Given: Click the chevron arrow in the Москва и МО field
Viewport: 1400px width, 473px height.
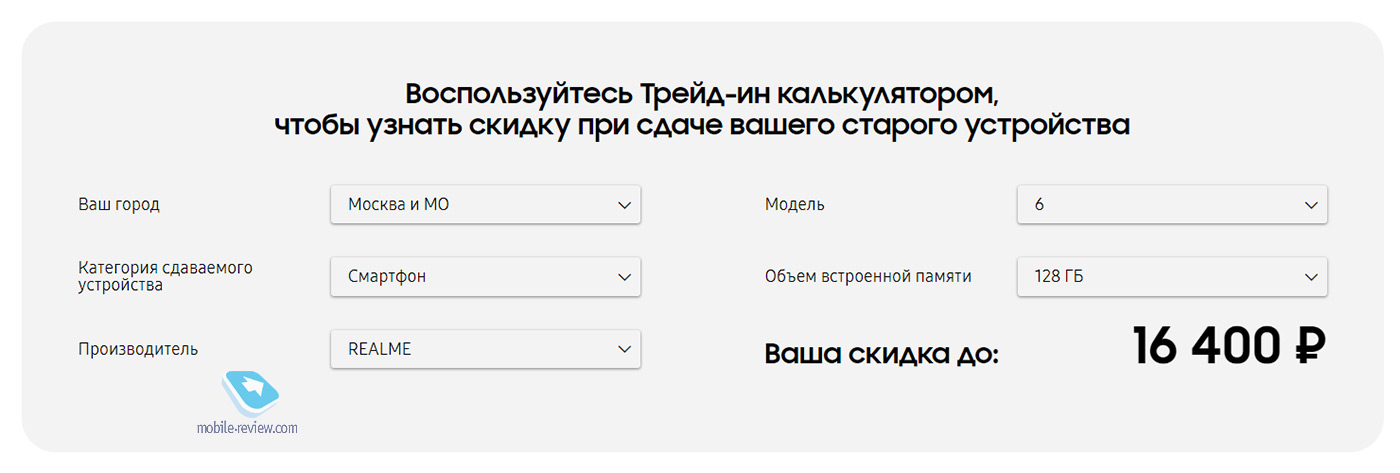Looking at the screenshot, I should [x=625, y=205].
